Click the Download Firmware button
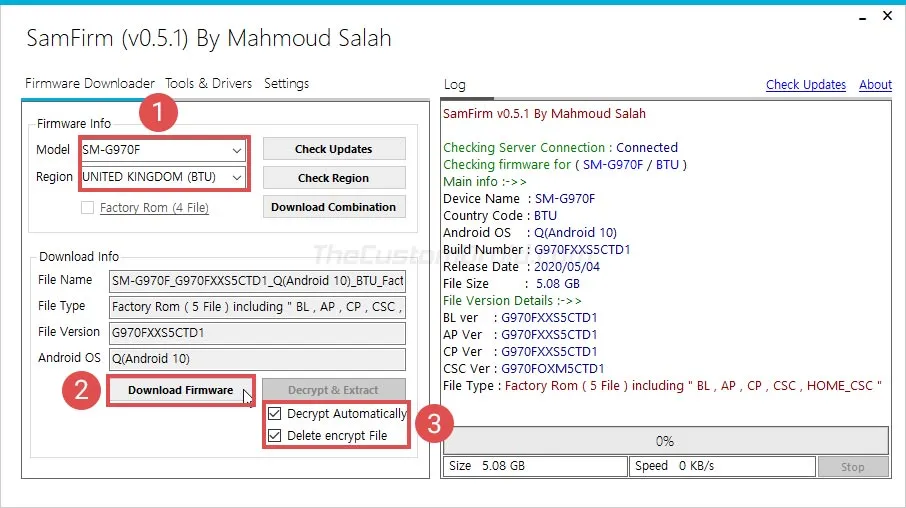Screen dimensions: 906x508 (180, 390)
